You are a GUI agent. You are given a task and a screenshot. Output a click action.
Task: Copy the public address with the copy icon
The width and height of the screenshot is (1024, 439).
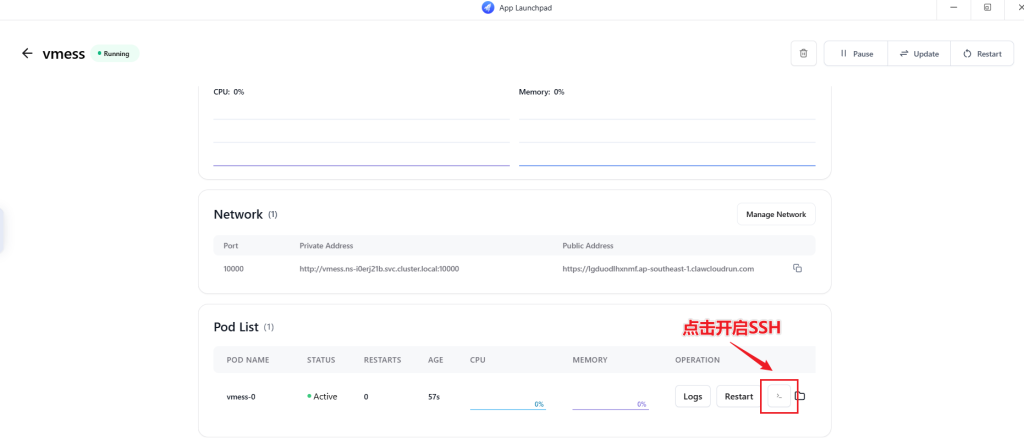pyautogui.click(x=797, y=268)
